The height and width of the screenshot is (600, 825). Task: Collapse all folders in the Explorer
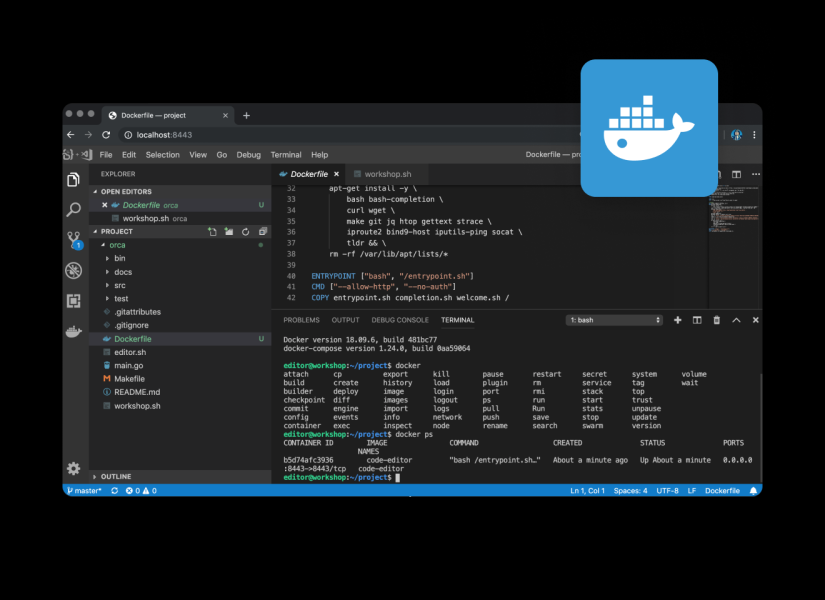(x=262, y=231)
